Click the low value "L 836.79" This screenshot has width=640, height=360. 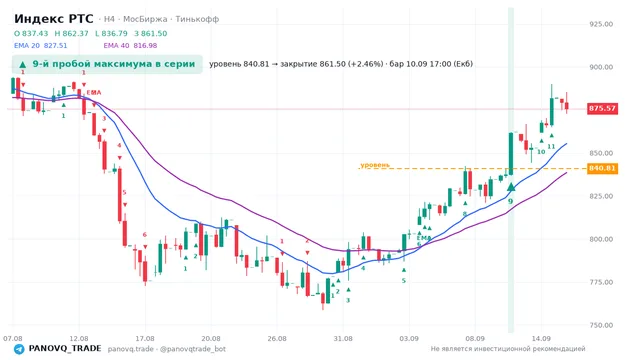pyautogui.click(x=111, y=33)
